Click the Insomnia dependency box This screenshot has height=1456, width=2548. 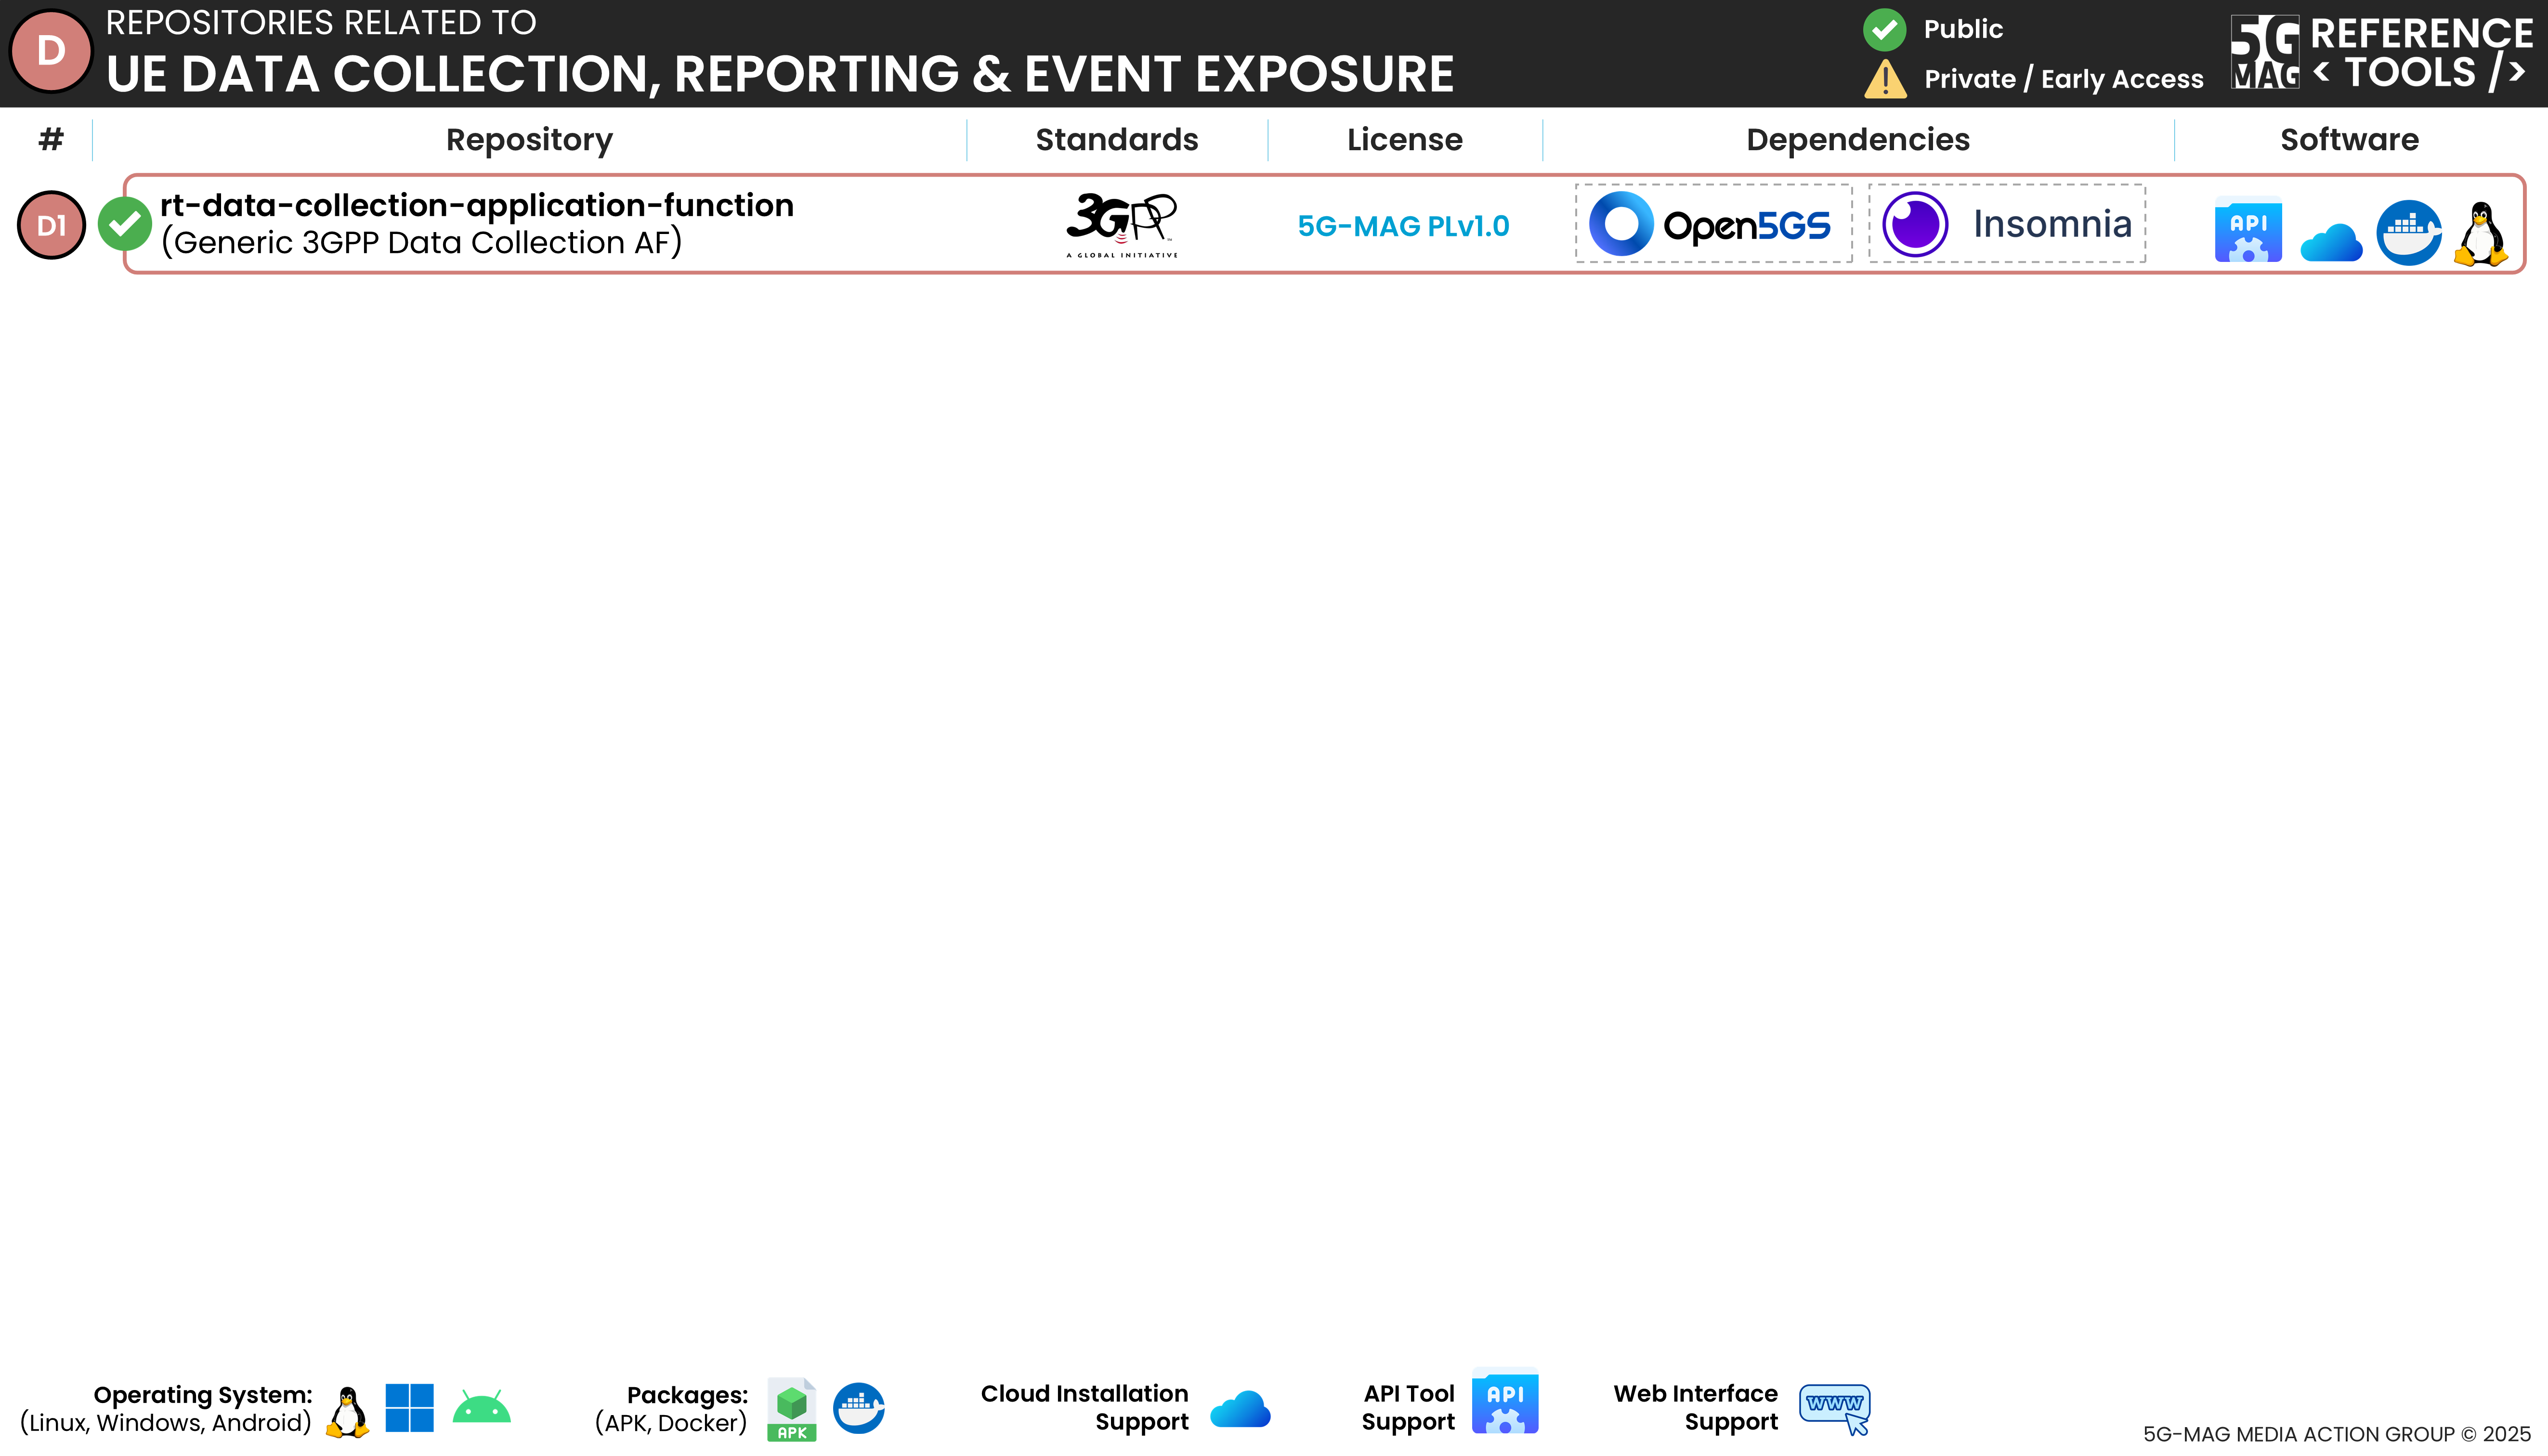2006,224
